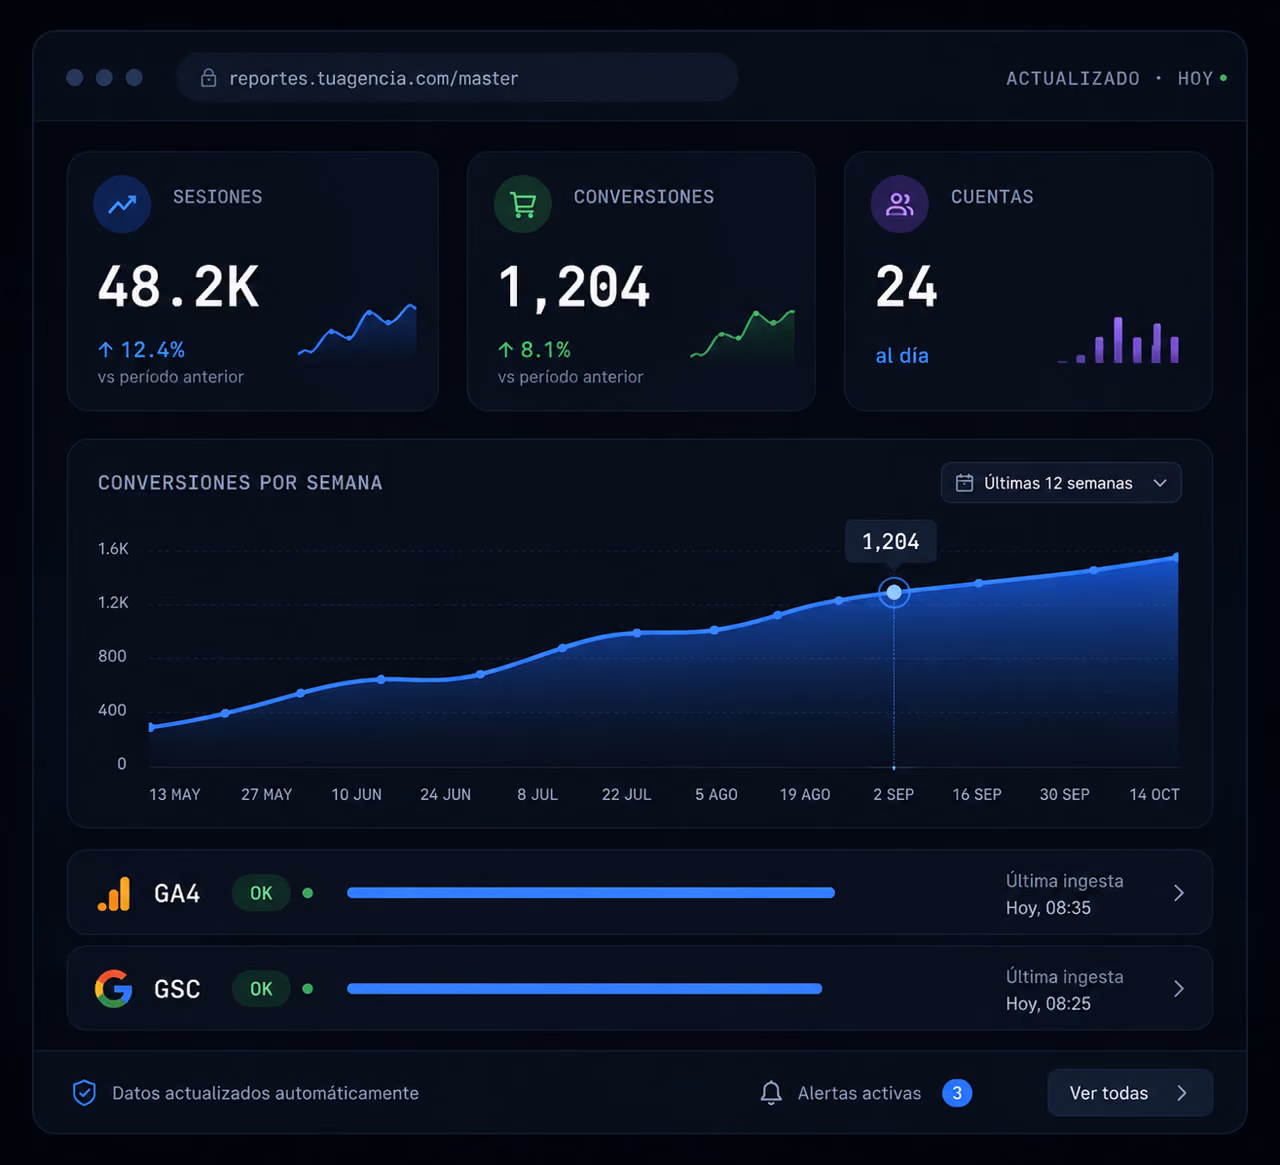Click the GA4 ingest progress bar

591,893
